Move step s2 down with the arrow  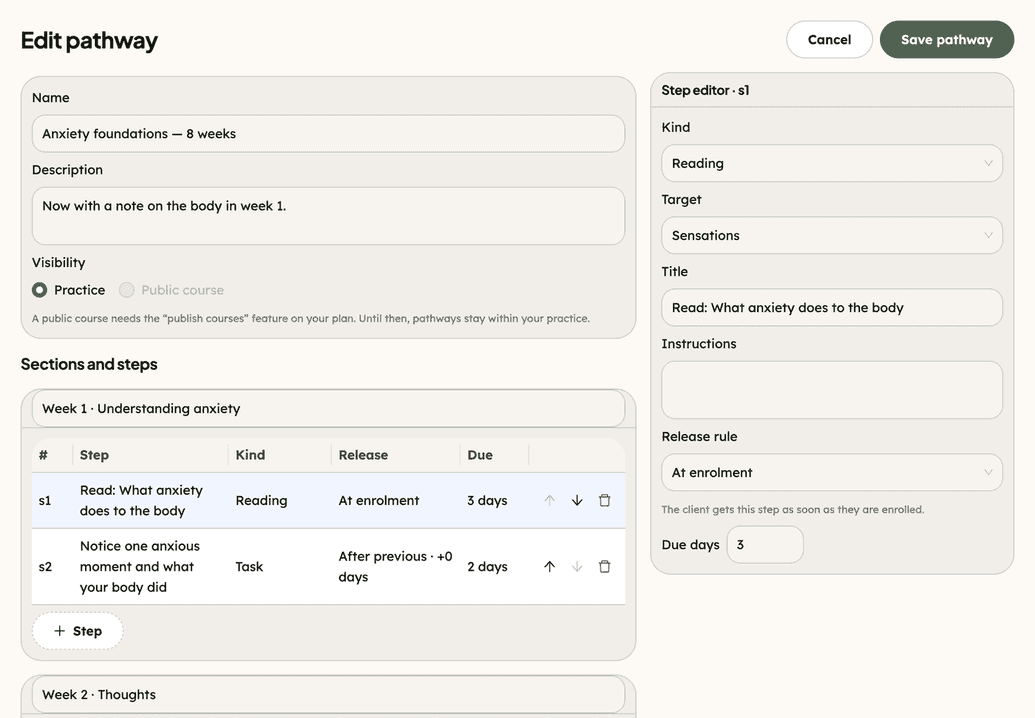(x=577, y=566)
